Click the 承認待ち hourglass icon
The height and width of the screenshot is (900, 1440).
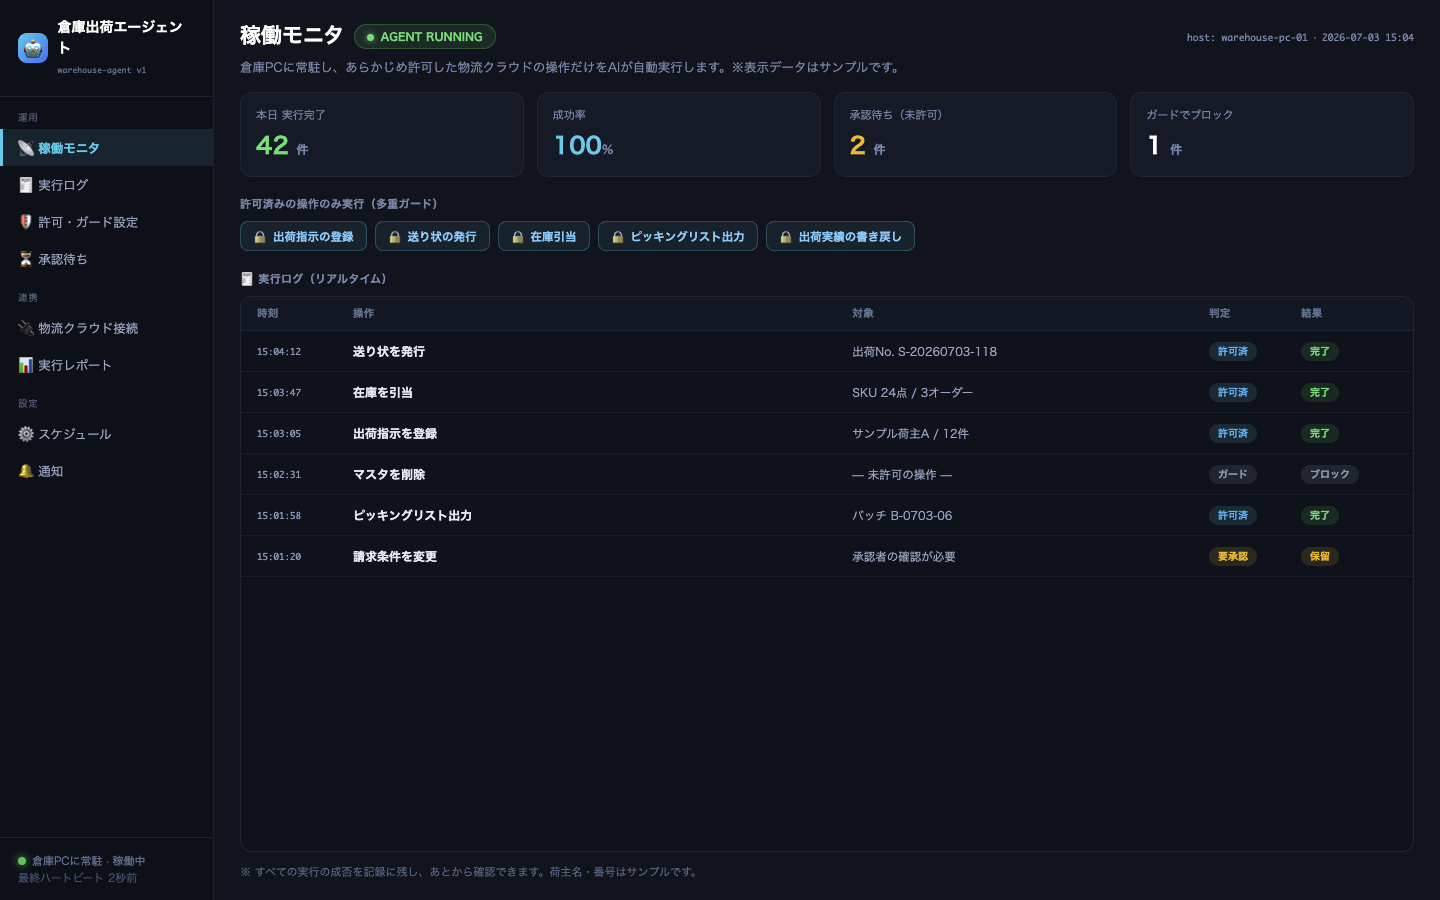point(26,259)
